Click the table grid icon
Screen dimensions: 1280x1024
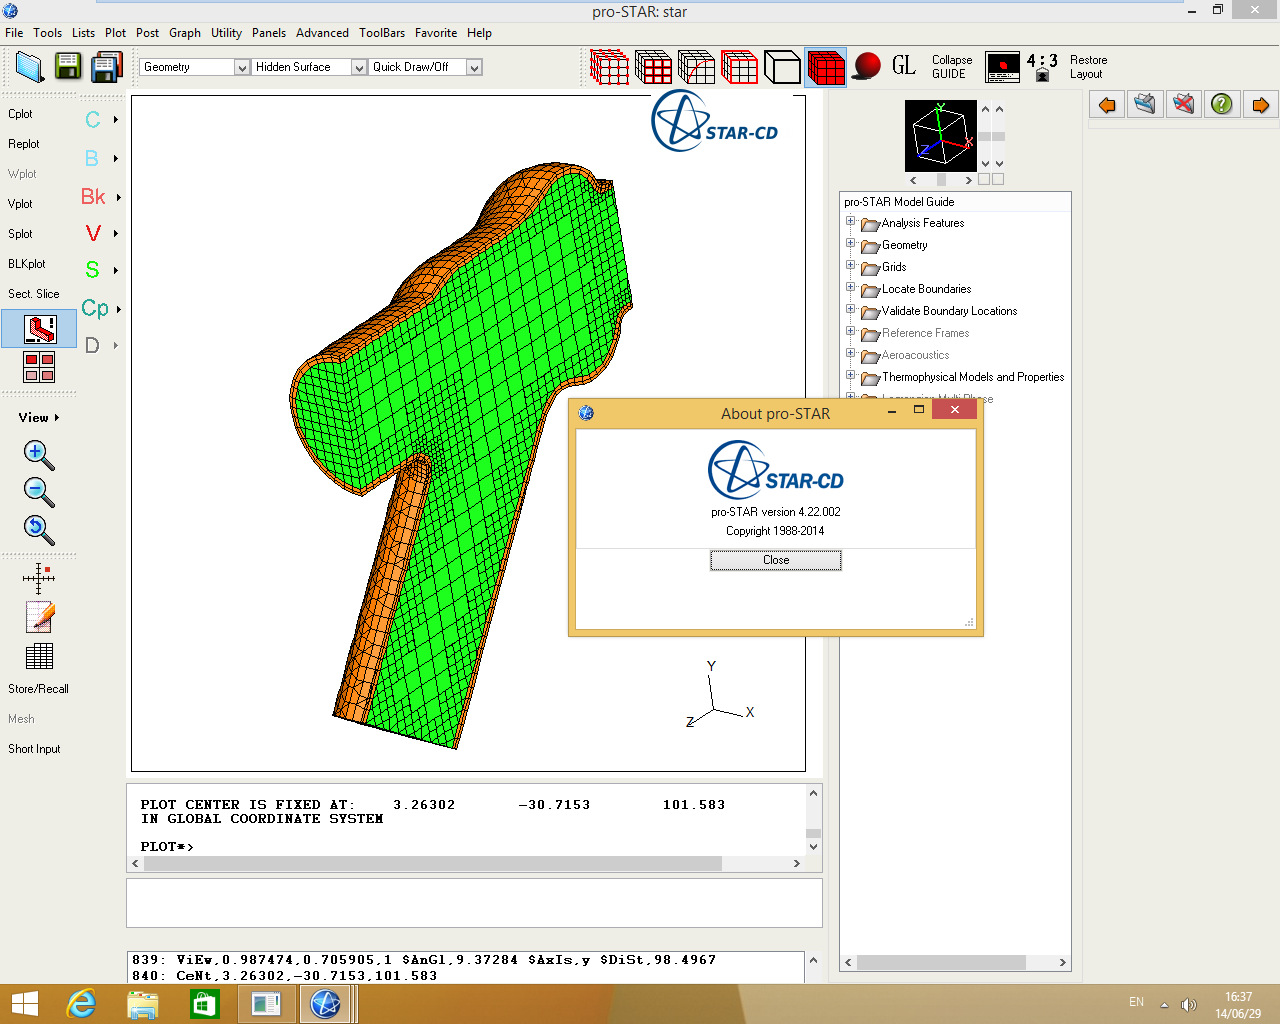(39, 656)
